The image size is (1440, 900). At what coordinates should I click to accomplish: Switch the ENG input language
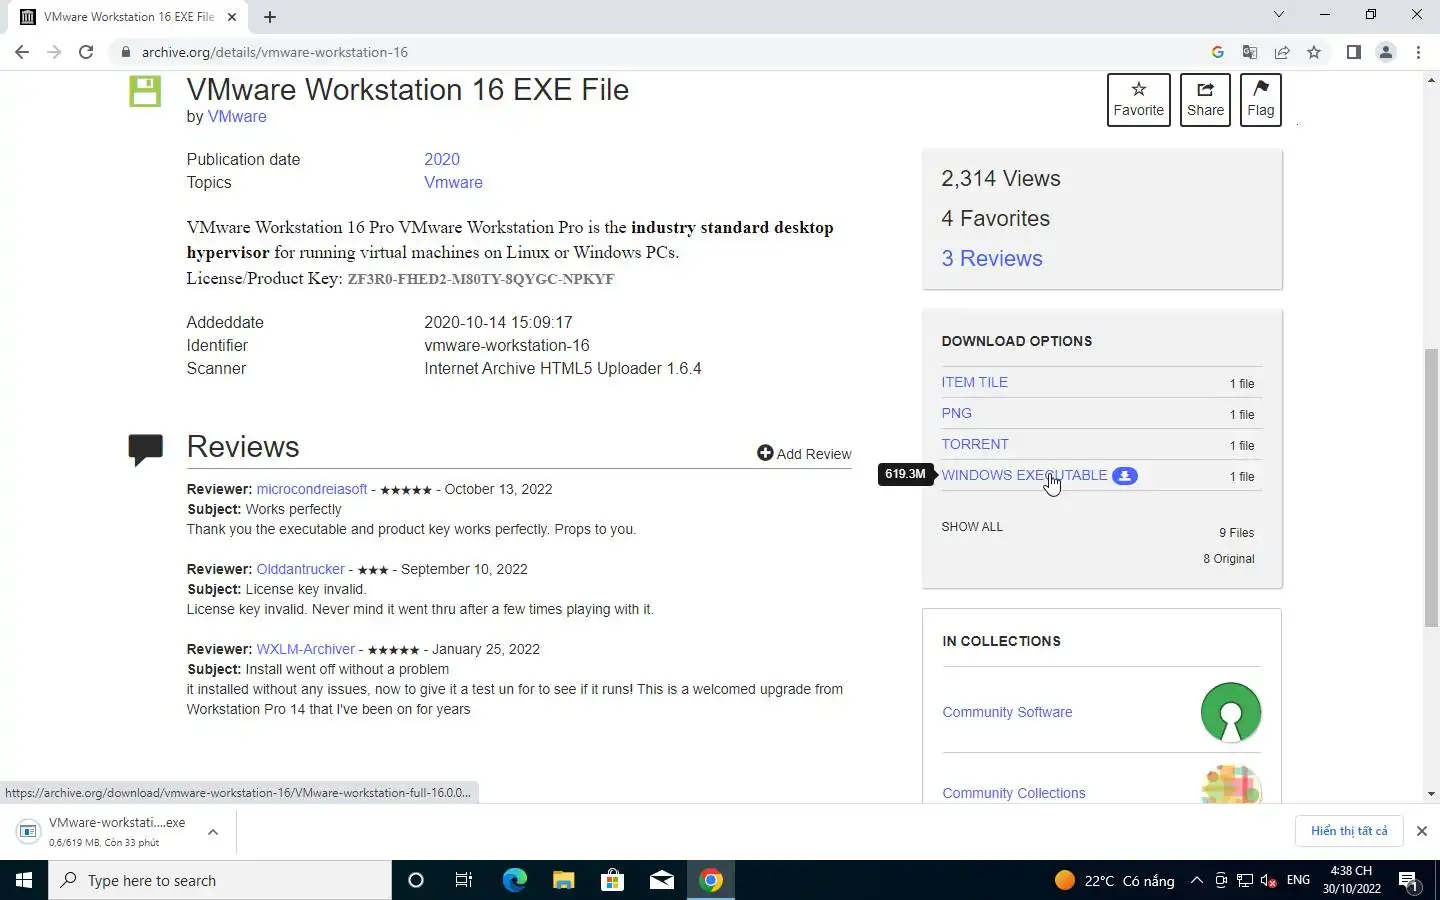click(1298, 880)
